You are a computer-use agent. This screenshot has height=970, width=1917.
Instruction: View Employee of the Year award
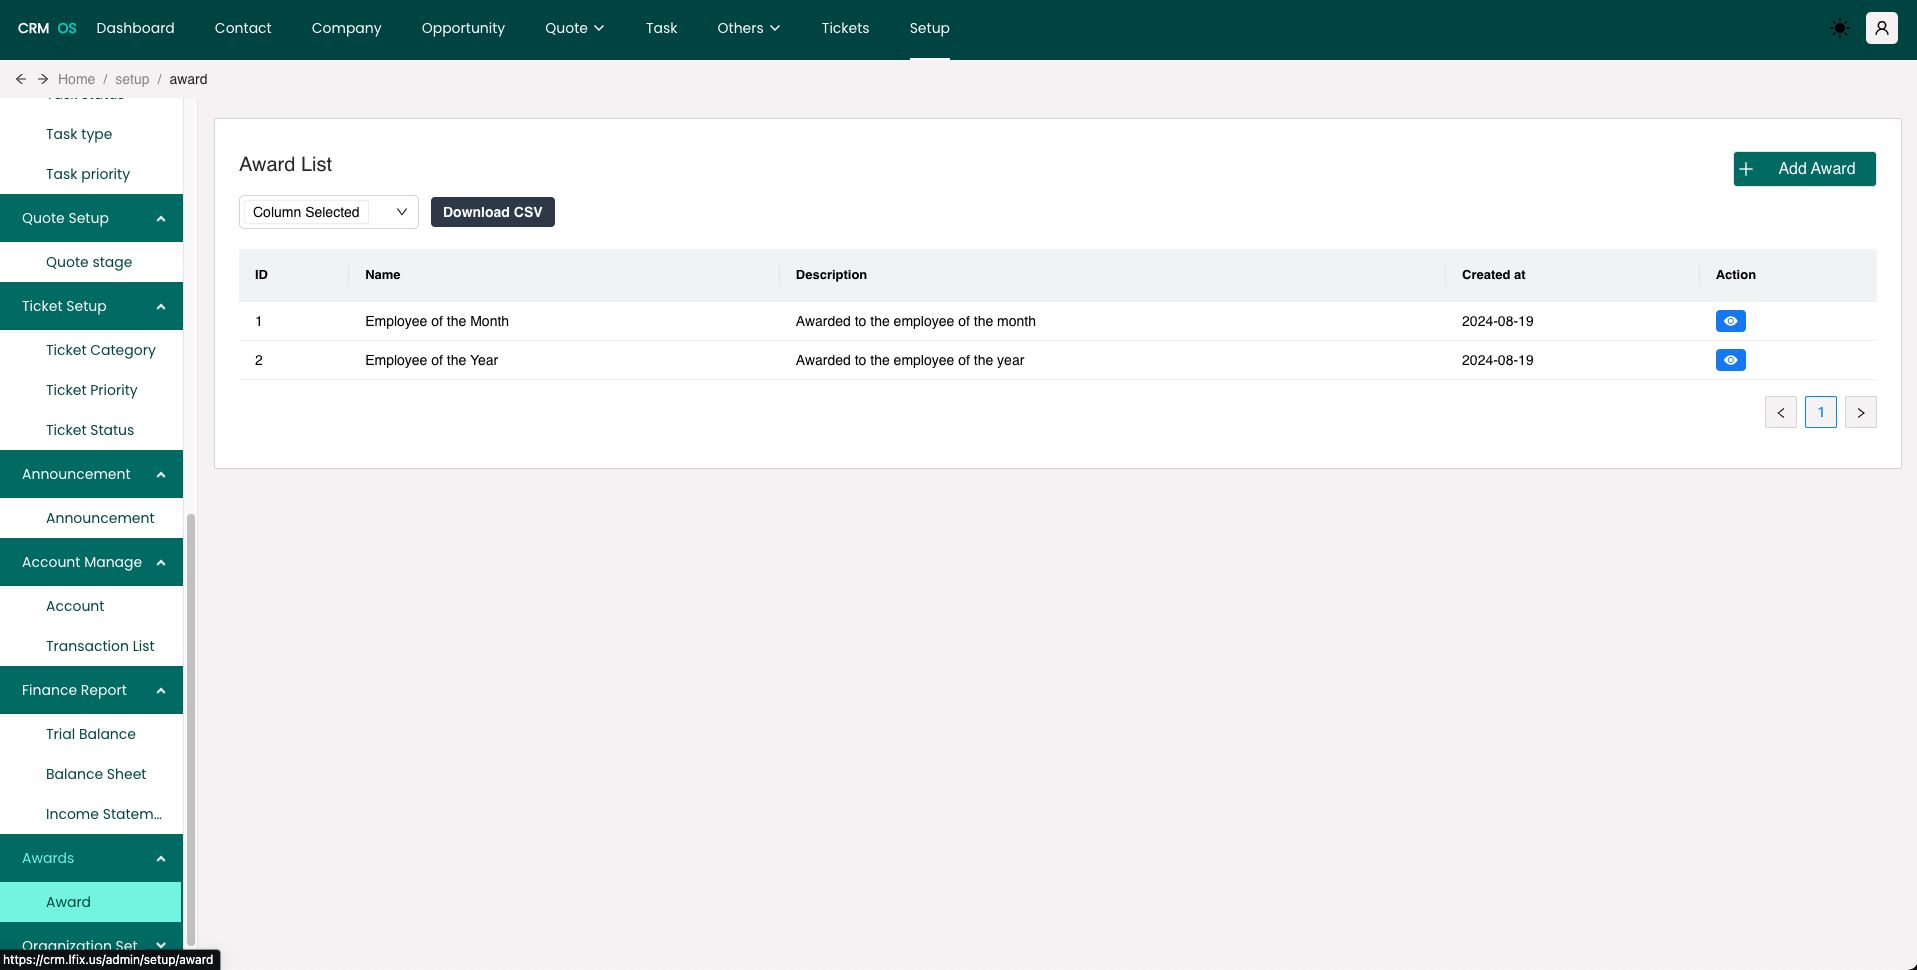[1730, 360]
